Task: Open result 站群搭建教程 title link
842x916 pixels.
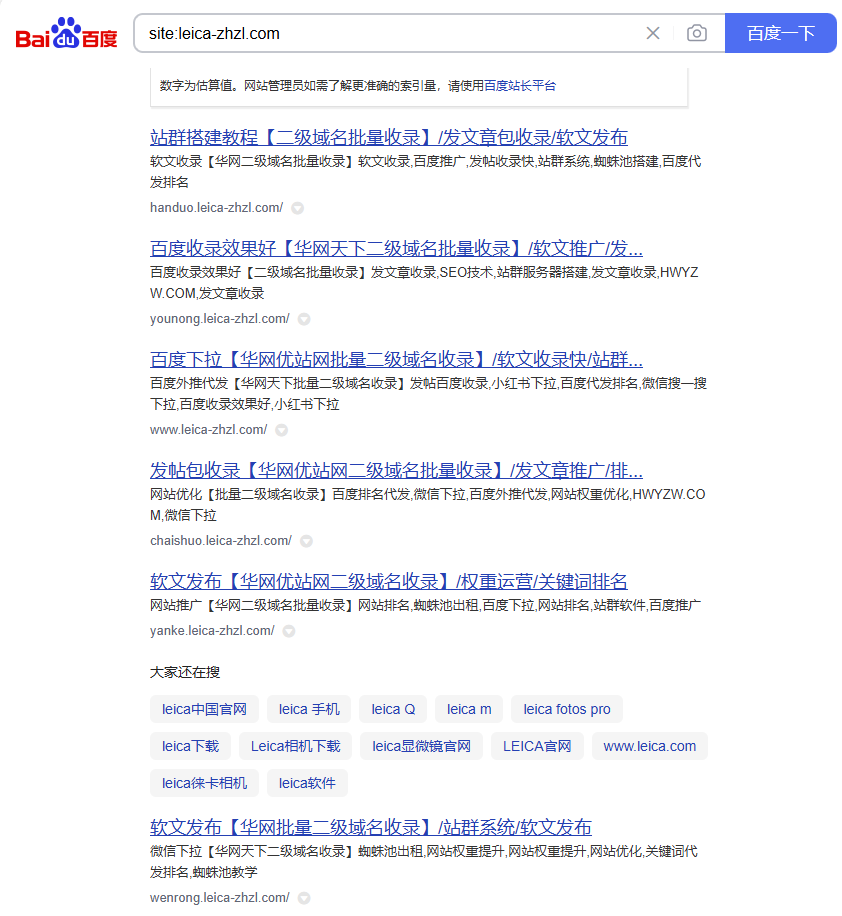Action: 389,137
